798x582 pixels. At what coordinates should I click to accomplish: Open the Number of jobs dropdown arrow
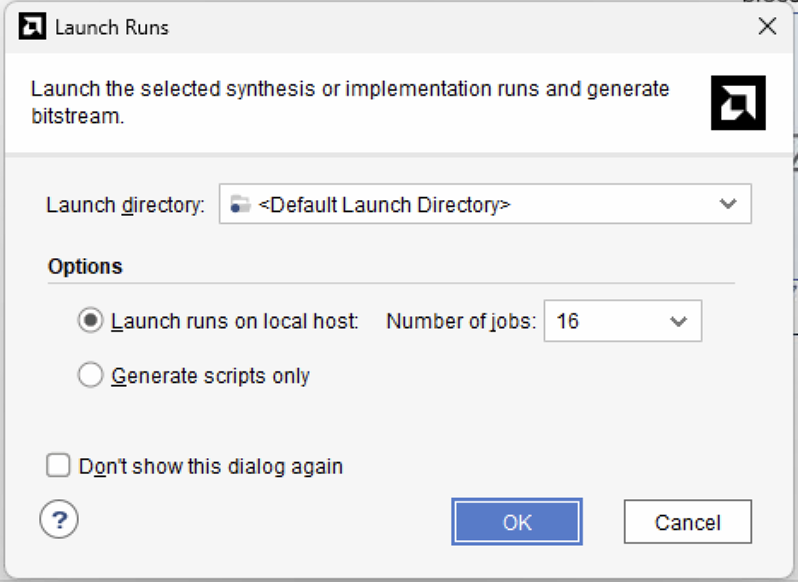click(678, 322)
